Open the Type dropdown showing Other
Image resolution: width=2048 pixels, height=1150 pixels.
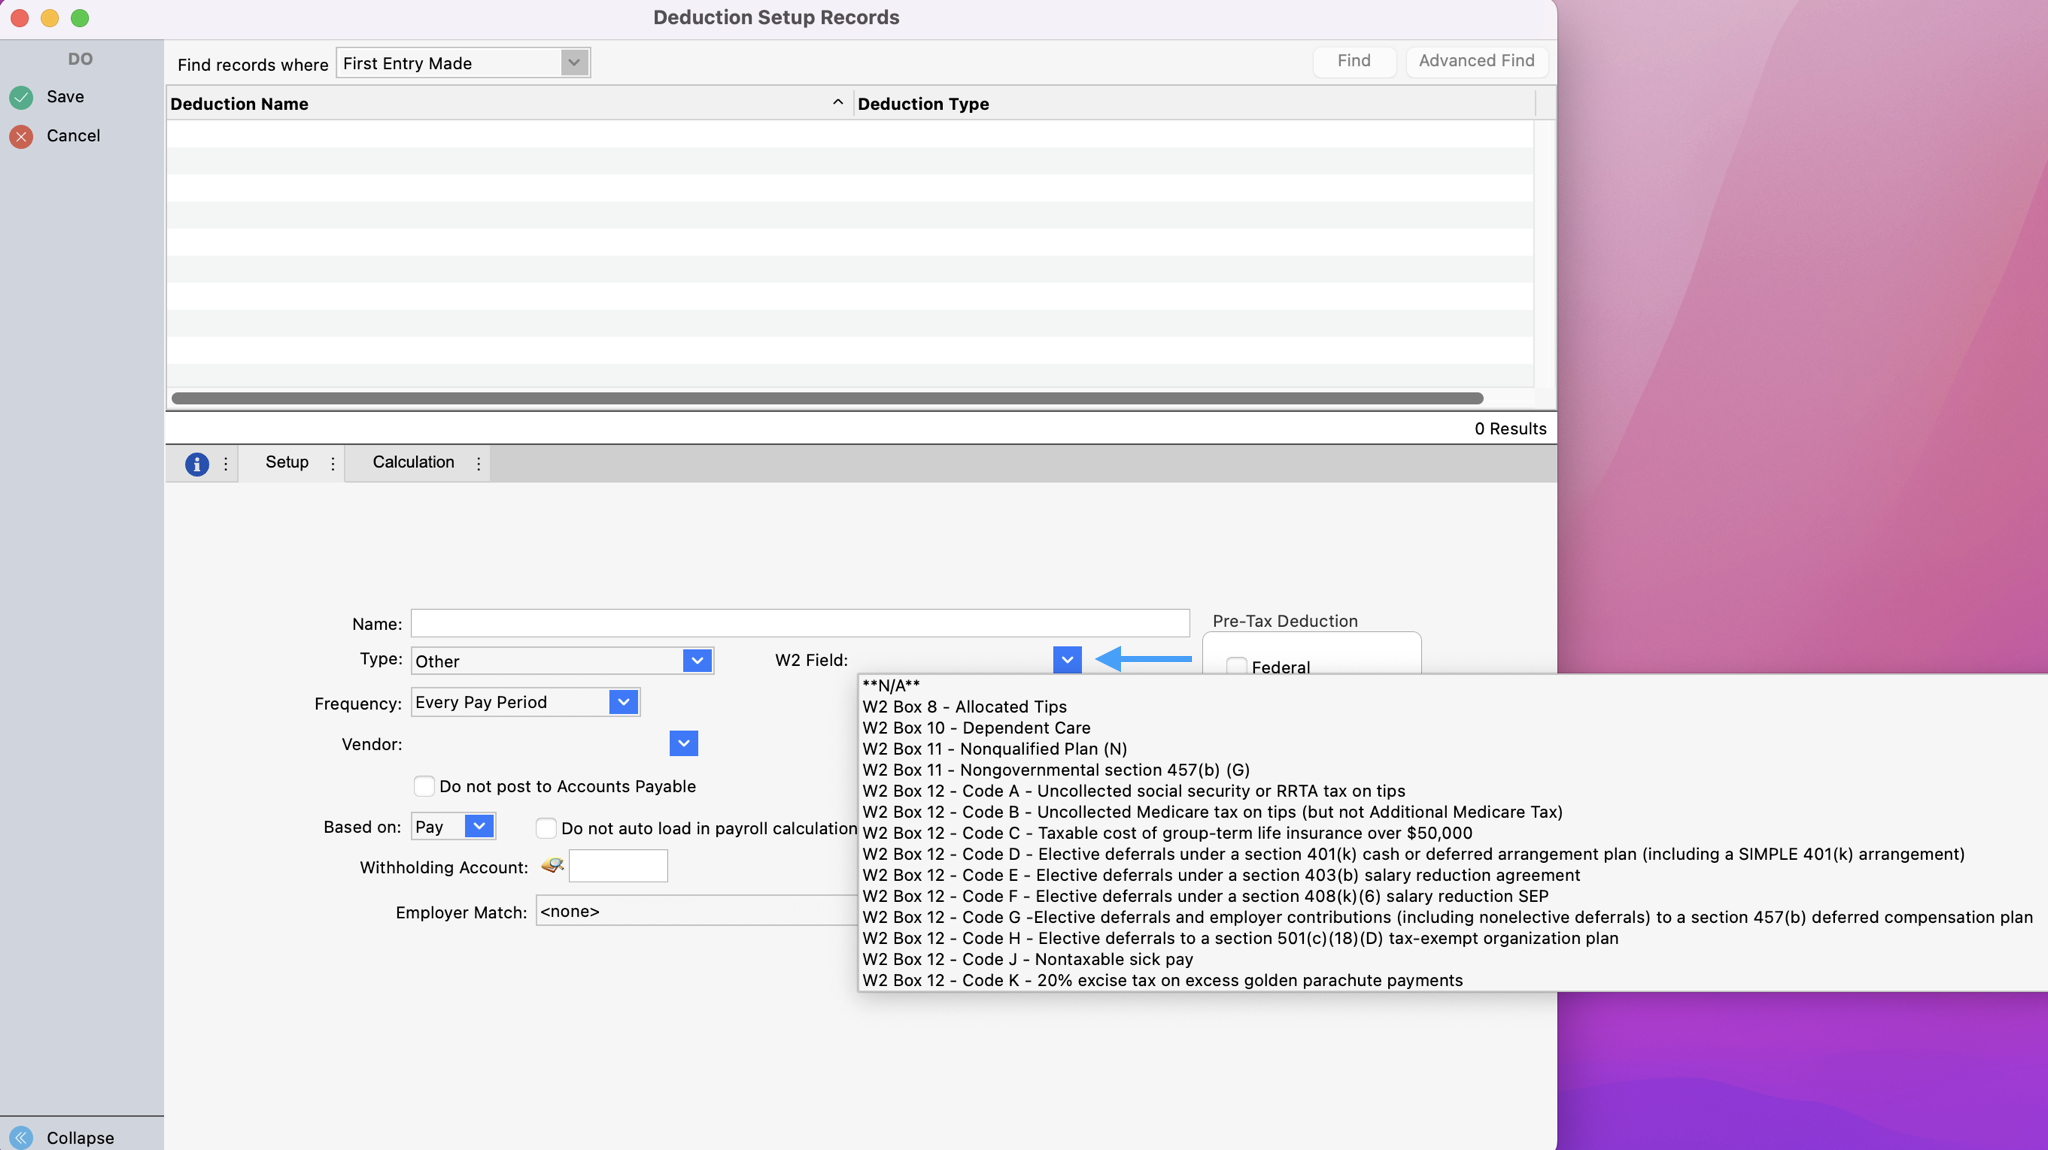click(697, 661)
